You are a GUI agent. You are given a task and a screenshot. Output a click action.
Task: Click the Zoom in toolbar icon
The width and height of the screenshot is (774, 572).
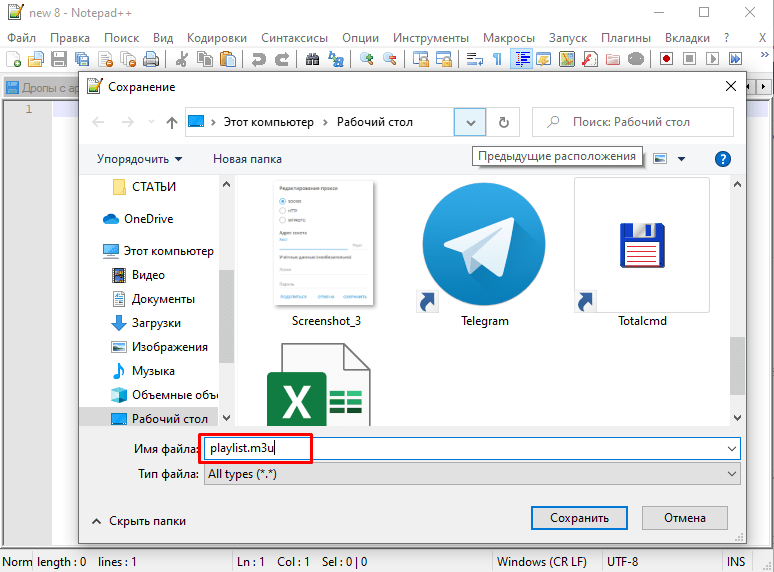point(366,59)
